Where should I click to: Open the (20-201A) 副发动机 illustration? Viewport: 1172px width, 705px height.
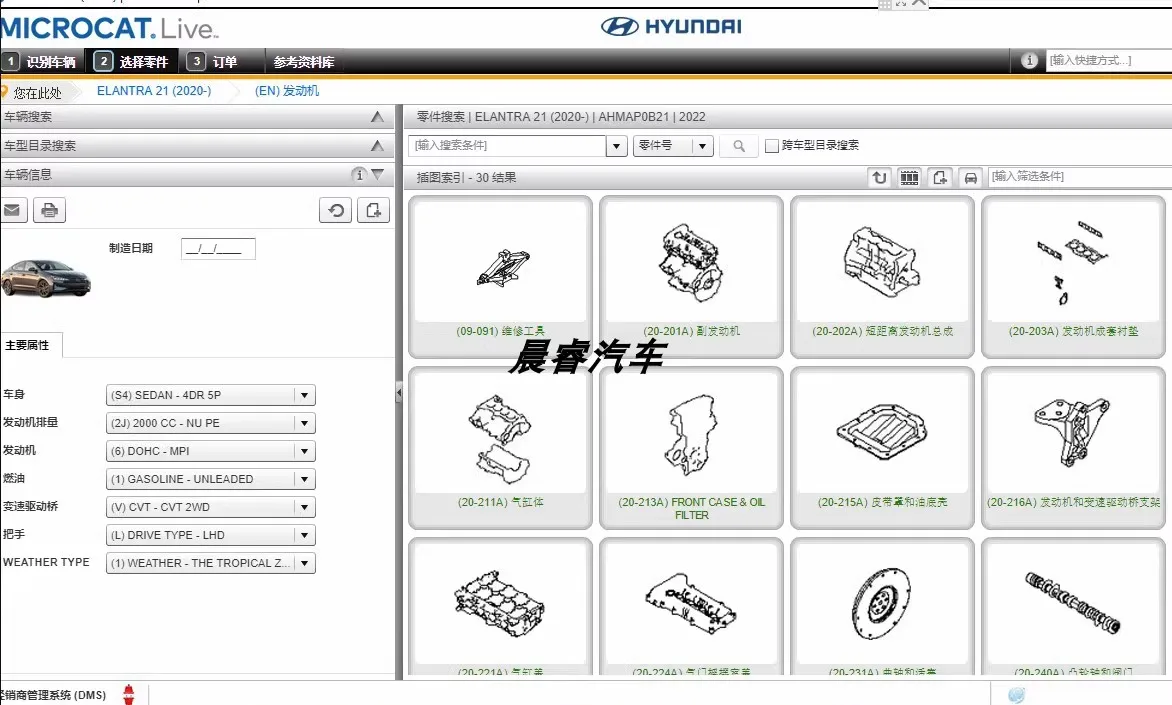(691, 264)
